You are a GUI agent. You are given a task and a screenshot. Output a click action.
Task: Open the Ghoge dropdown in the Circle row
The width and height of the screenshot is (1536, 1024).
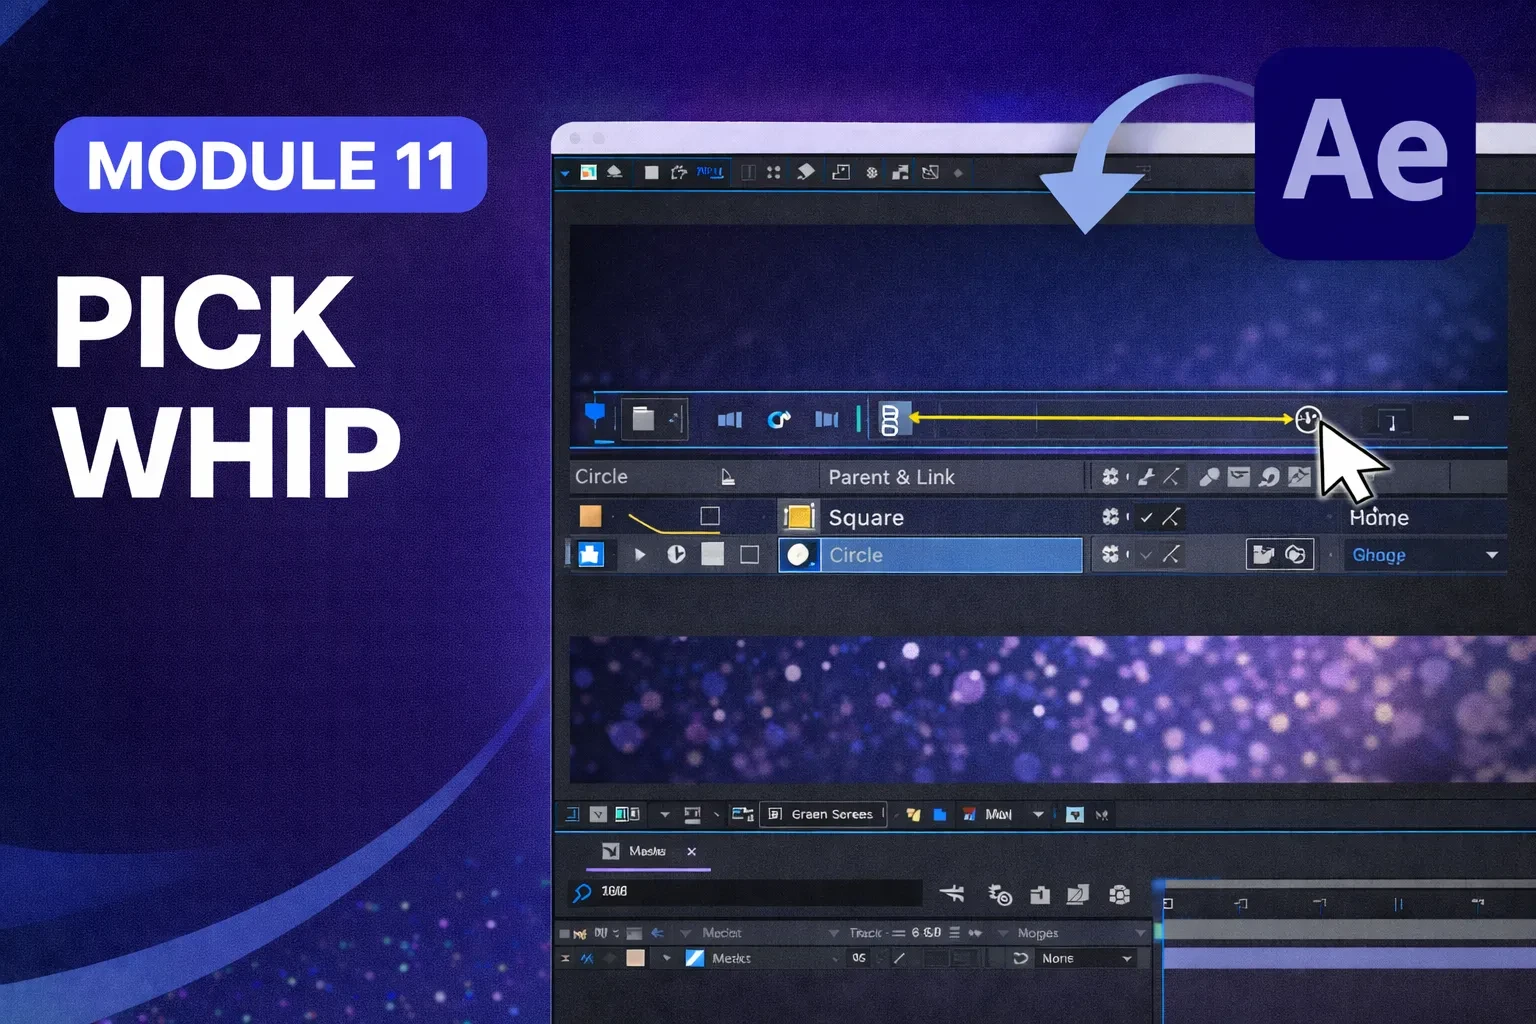pos(1424,555)
